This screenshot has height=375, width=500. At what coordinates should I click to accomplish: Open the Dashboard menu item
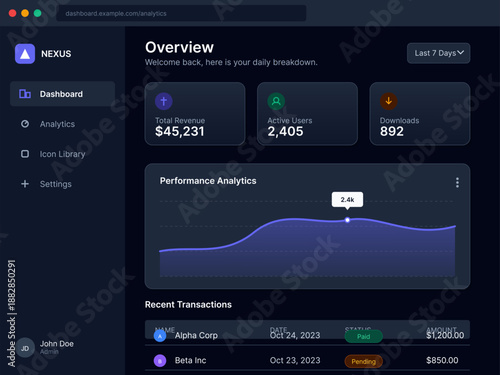(x=63, y=94)
